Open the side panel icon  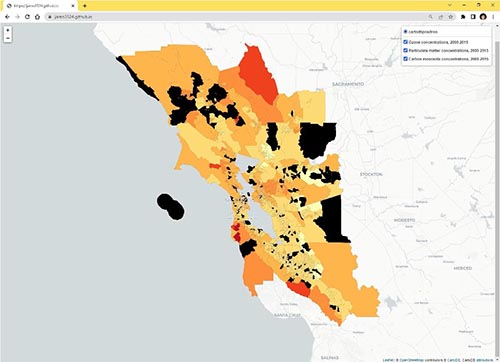pos(473,17)
